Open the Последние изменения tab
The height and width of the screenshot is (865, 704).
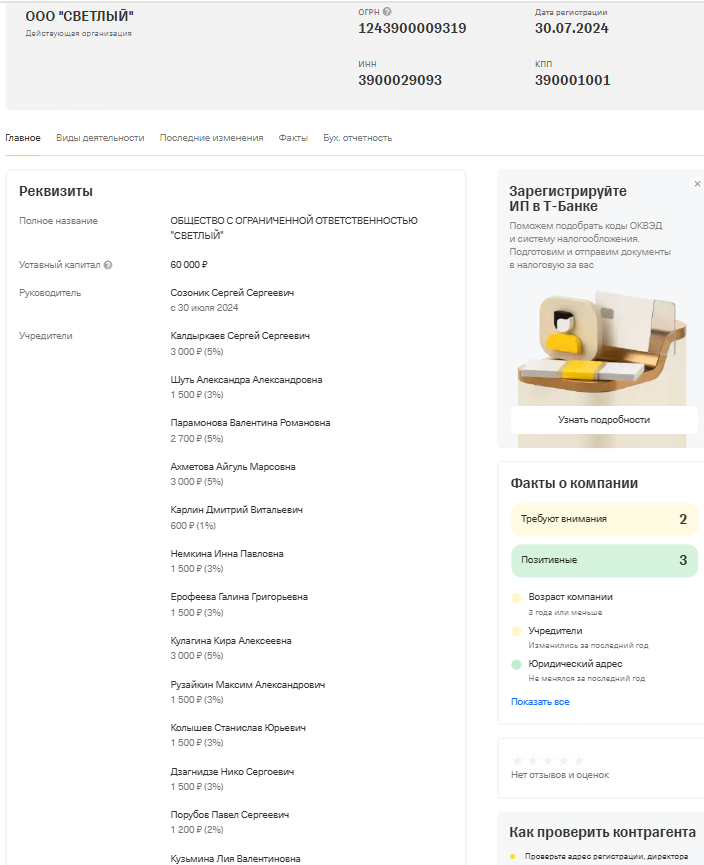[211, 138]
